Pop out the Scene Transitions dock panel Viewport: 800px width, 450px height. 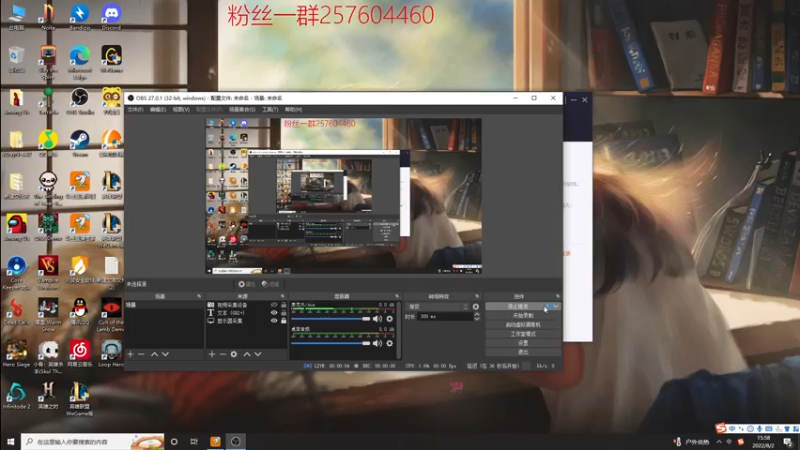click(477, 296)
